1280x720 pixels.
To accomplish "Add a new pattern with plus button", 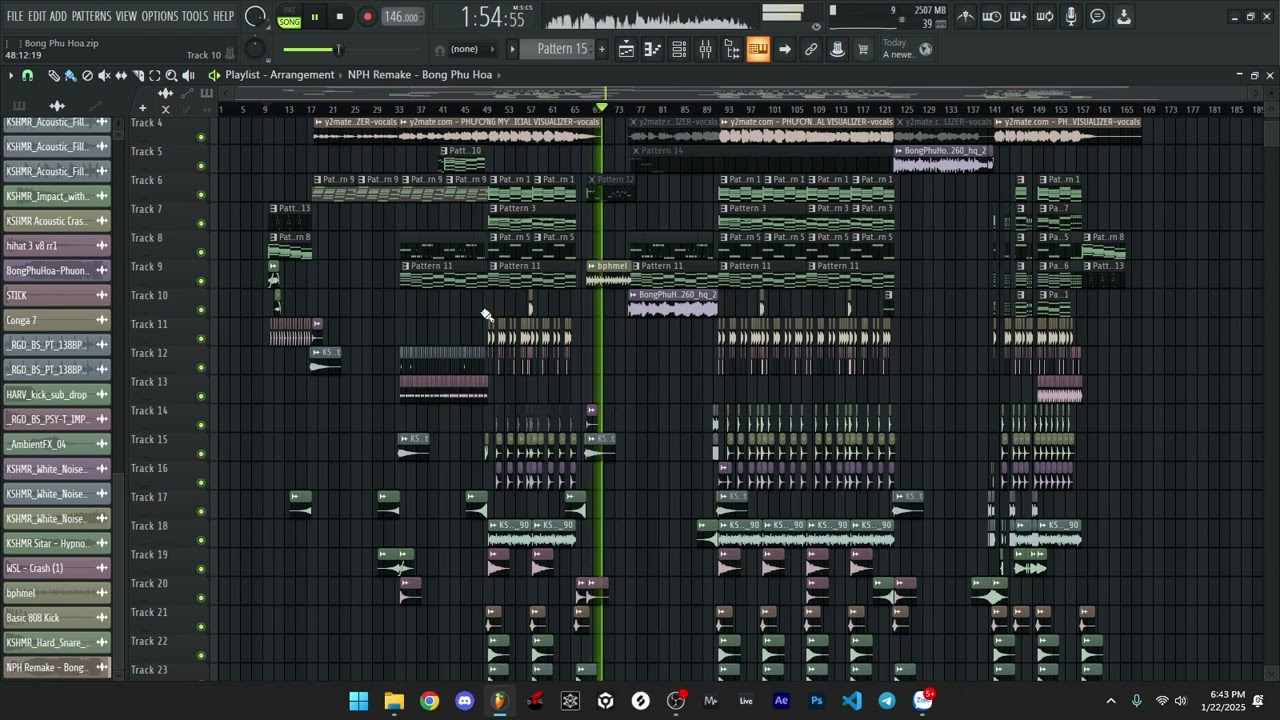I will coord(602,49).
